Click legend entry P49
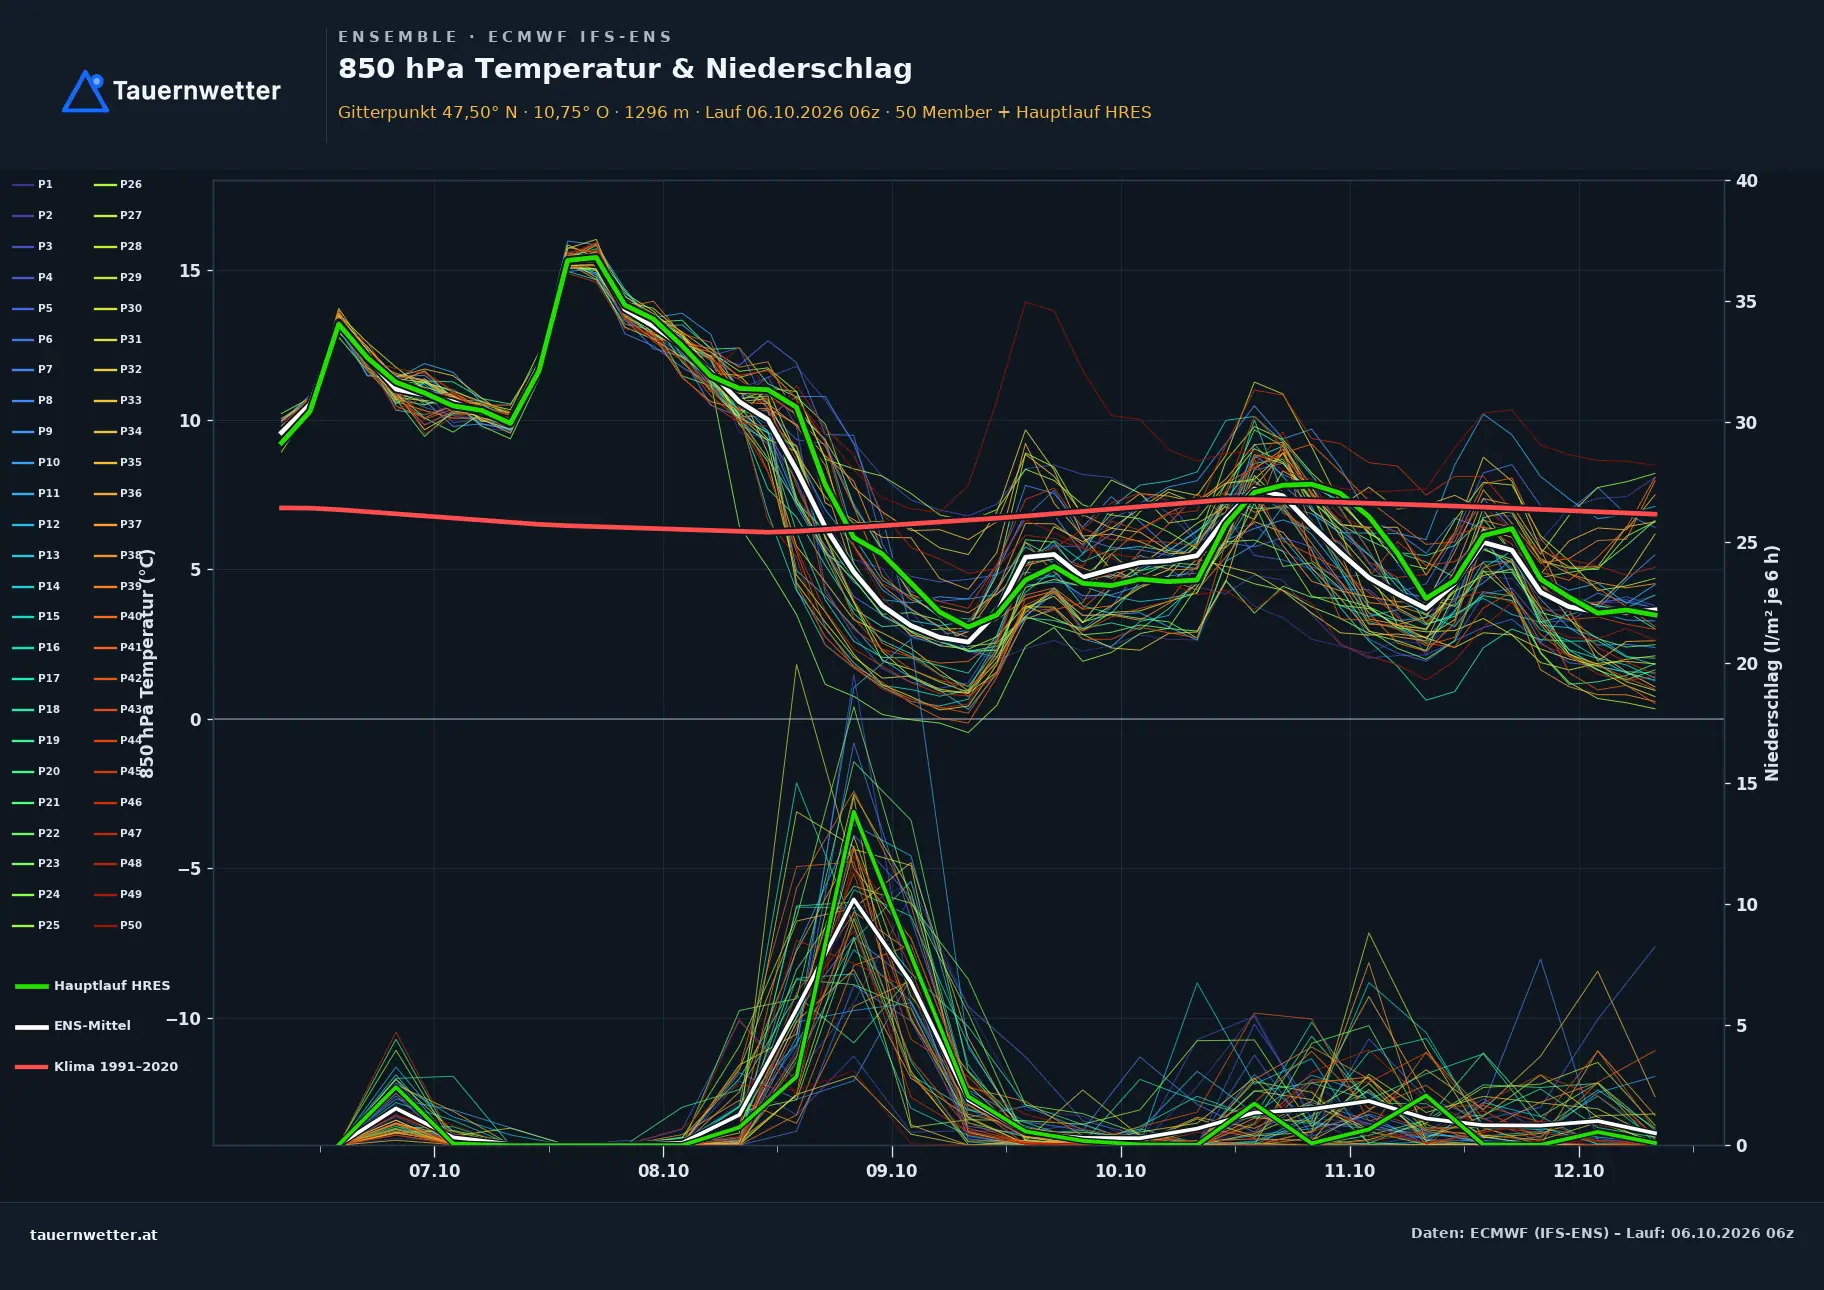The width and height of the screenshot is (1824, 1290). (x=118, y=895)
